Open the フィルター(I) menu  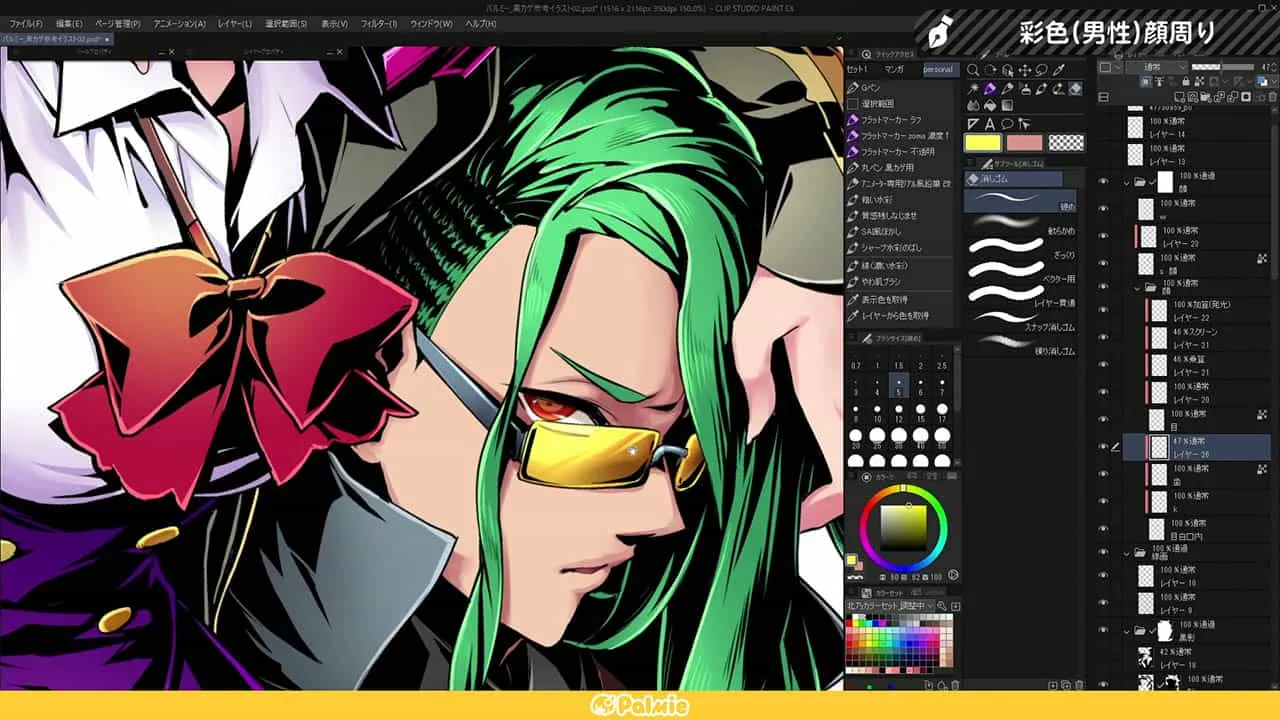coord(379,23)
